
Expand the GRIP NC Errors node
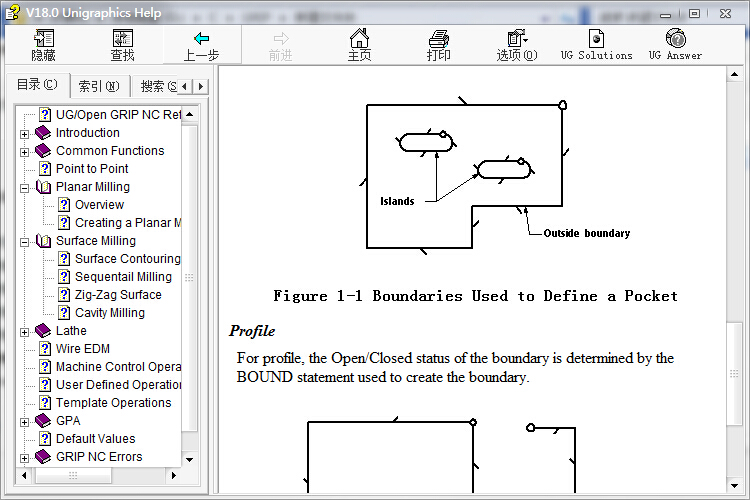click(x=25, y=457)
